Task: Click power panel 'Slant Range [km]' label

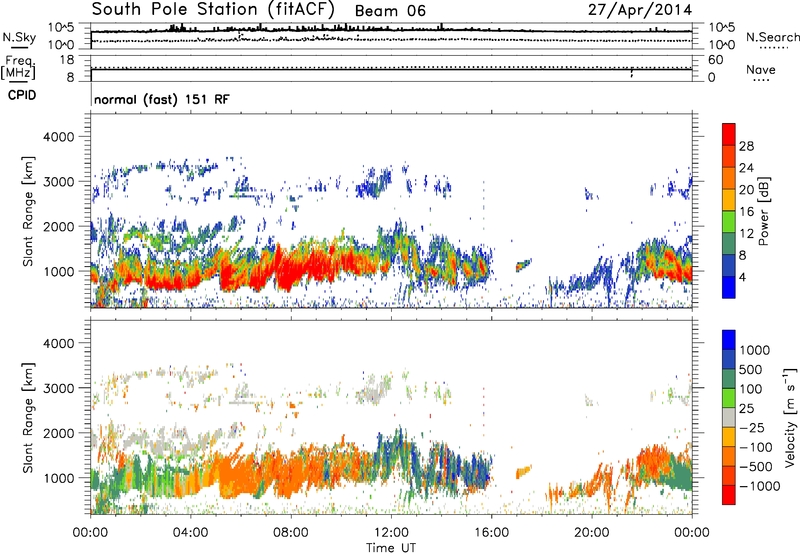Action: (x=28, y=211)
